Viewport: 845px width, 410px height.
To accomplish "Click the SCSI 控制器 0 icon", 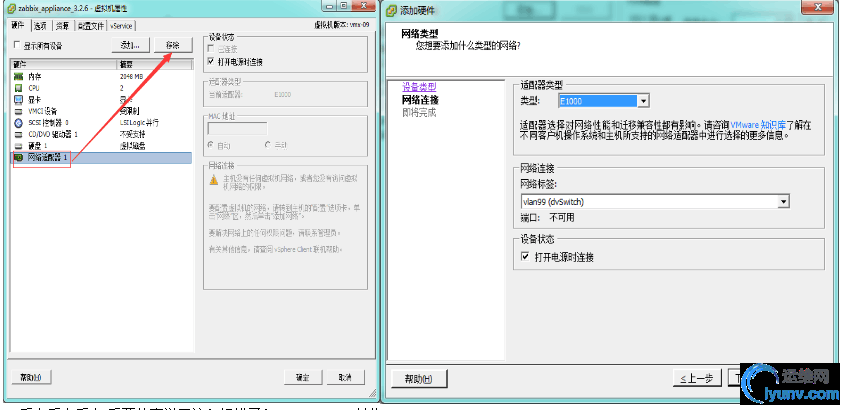I will 19,123.
